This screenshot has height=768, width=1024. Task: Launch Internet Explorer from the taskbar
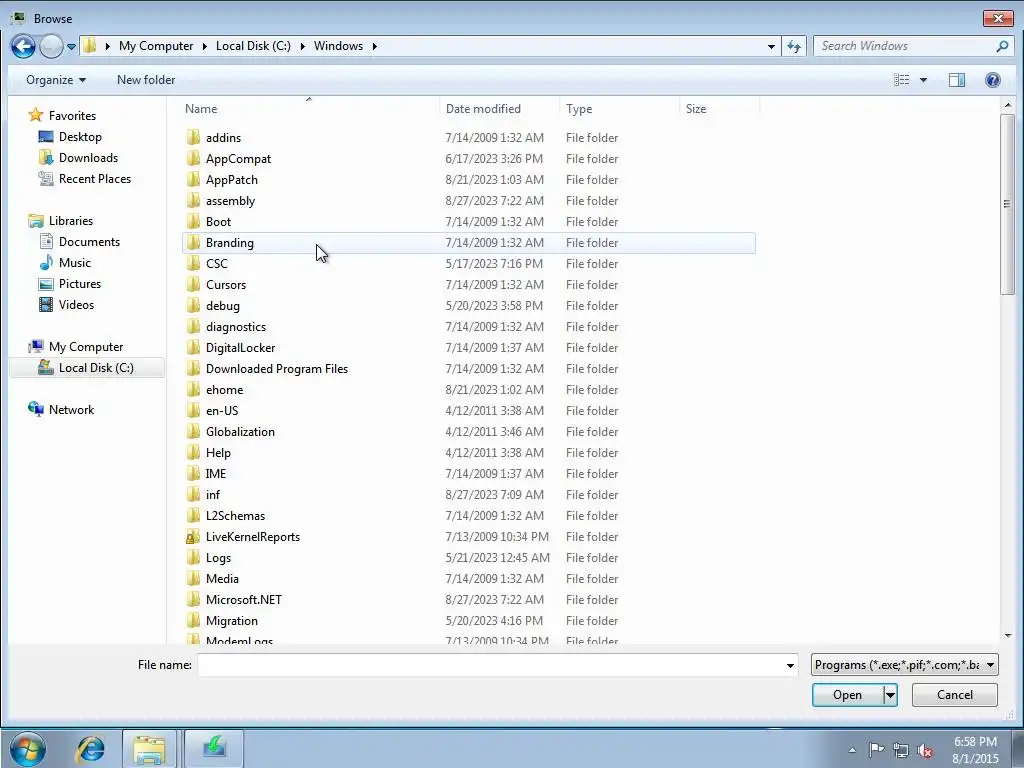tap(90, 749)
